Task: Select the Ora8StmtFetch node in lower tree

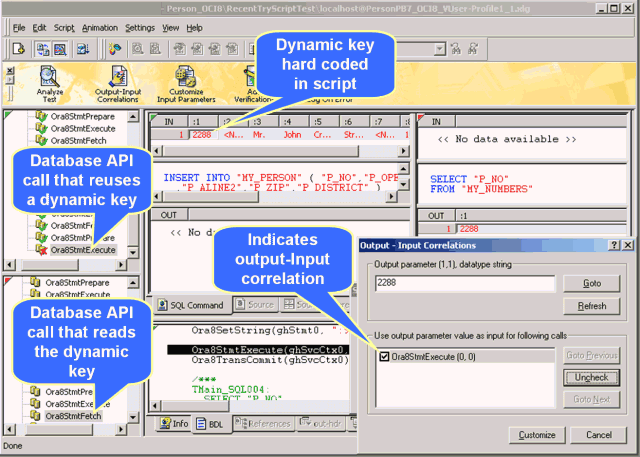Action: (73, 416)
